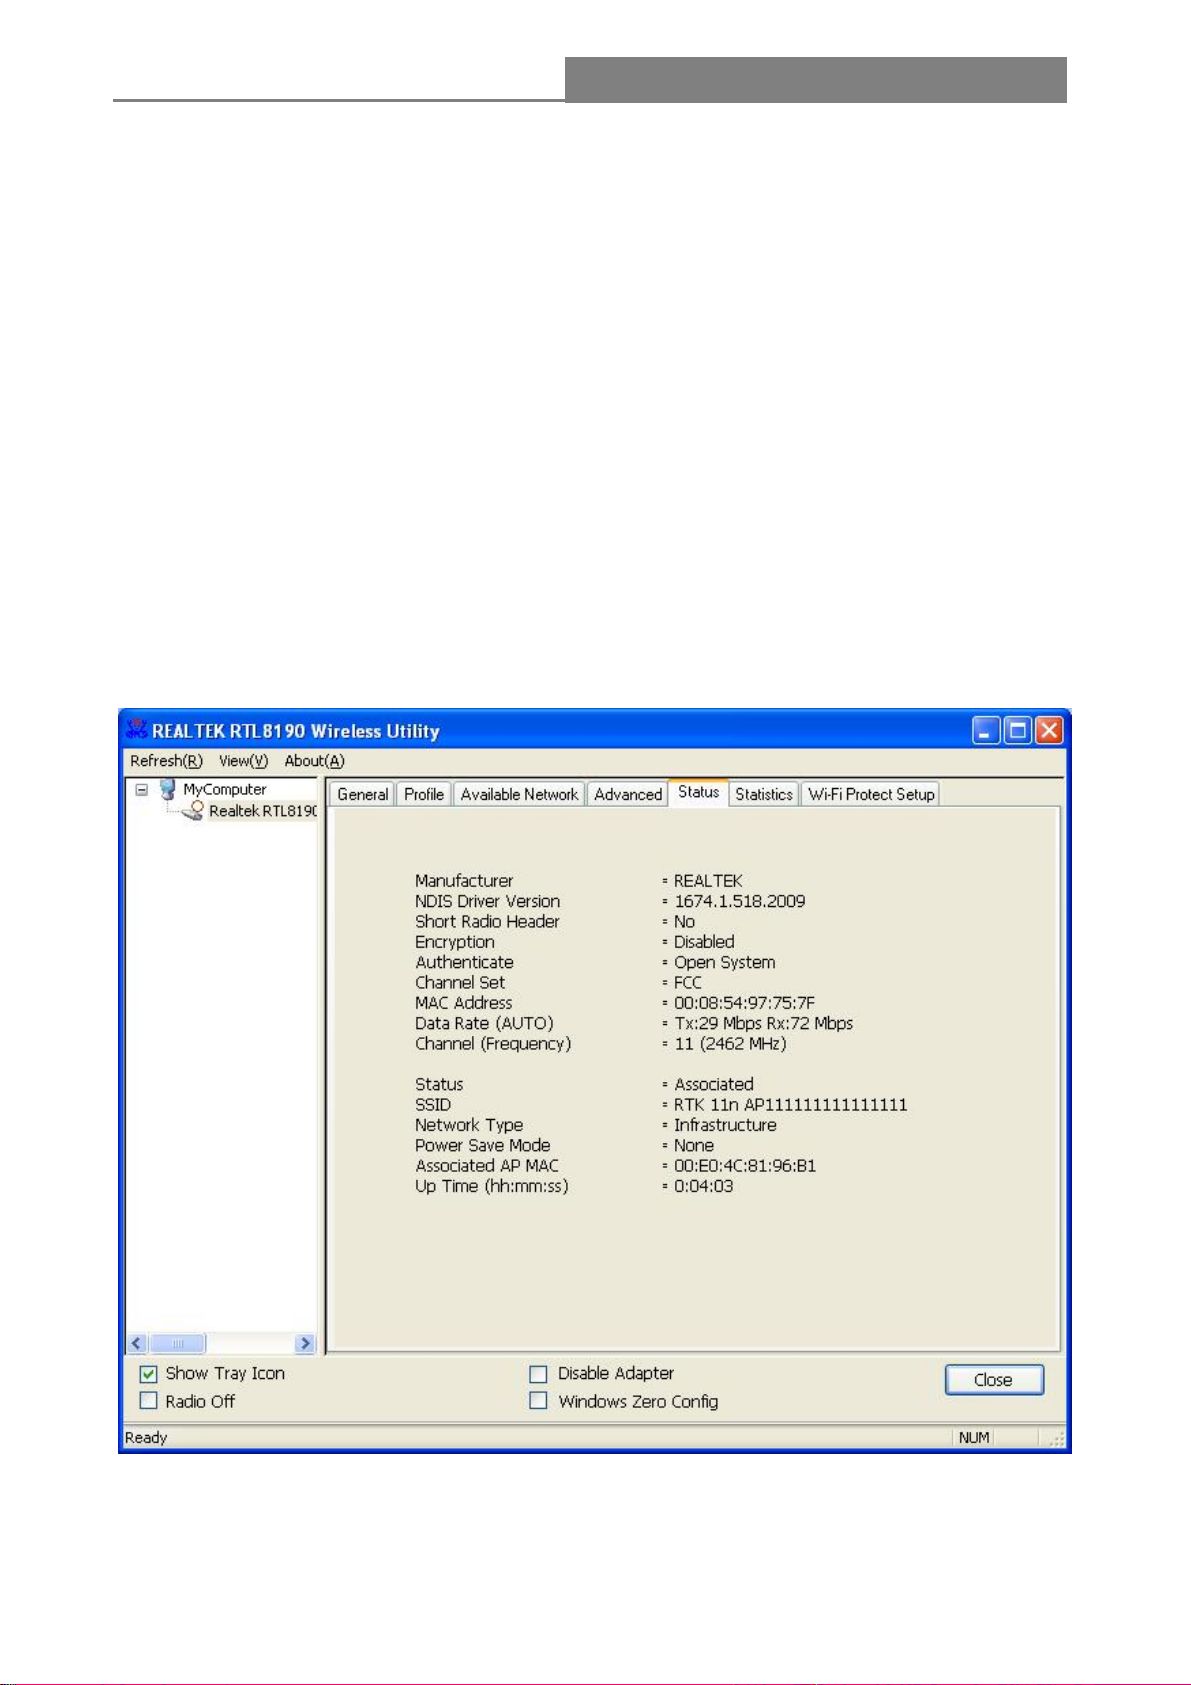Close the window with the red X
Screen dimensions: 1191x1685
pyautogui.click(x=1048, y=730)
